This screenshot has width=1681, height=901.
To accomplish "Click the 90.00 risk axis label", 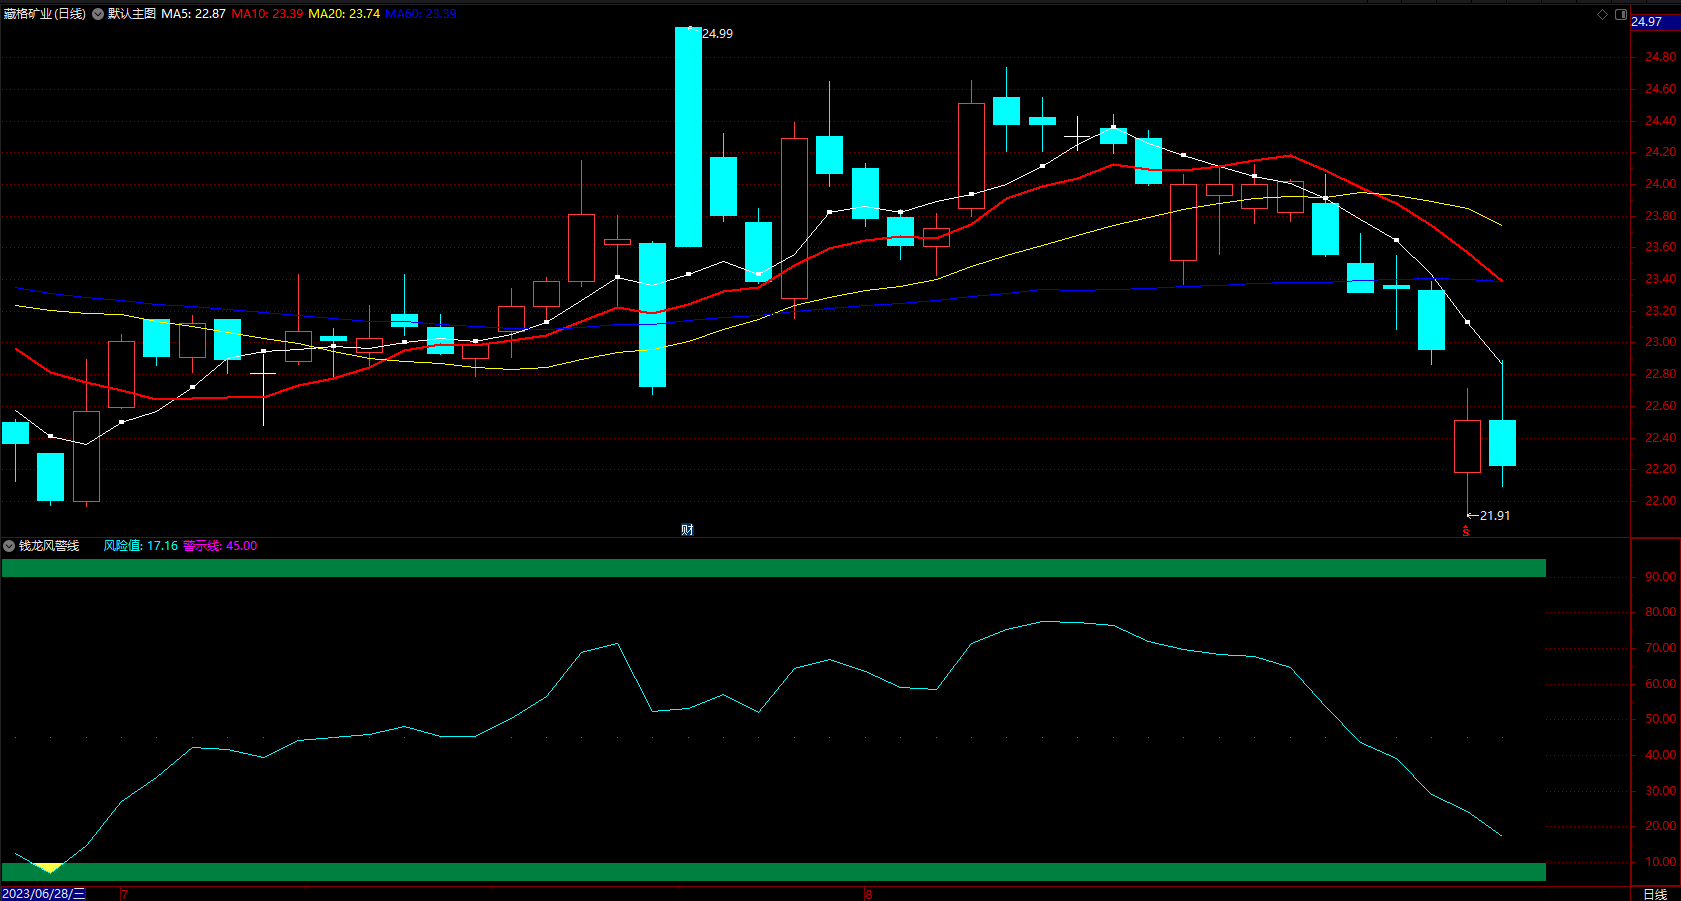I will coord(1661,577).
